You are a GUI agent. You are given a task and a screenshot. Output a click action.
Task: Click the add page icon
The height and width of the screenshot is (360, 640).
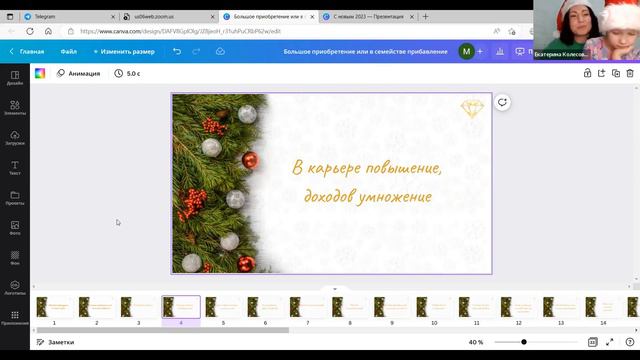click(601, 73)
